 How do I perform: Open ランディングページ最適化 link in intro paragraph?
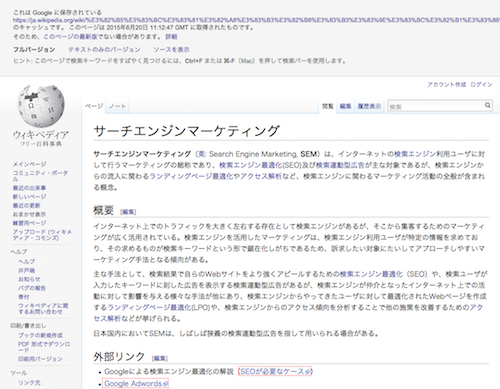pos(191,176)
